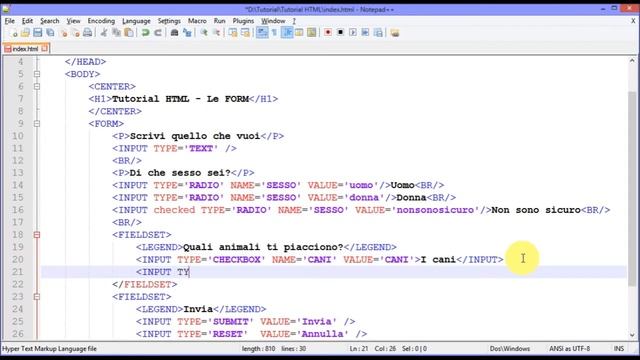Copy selection using the toolbar copy icon
Screen dimensions: 640x360
tap(116, 33)
